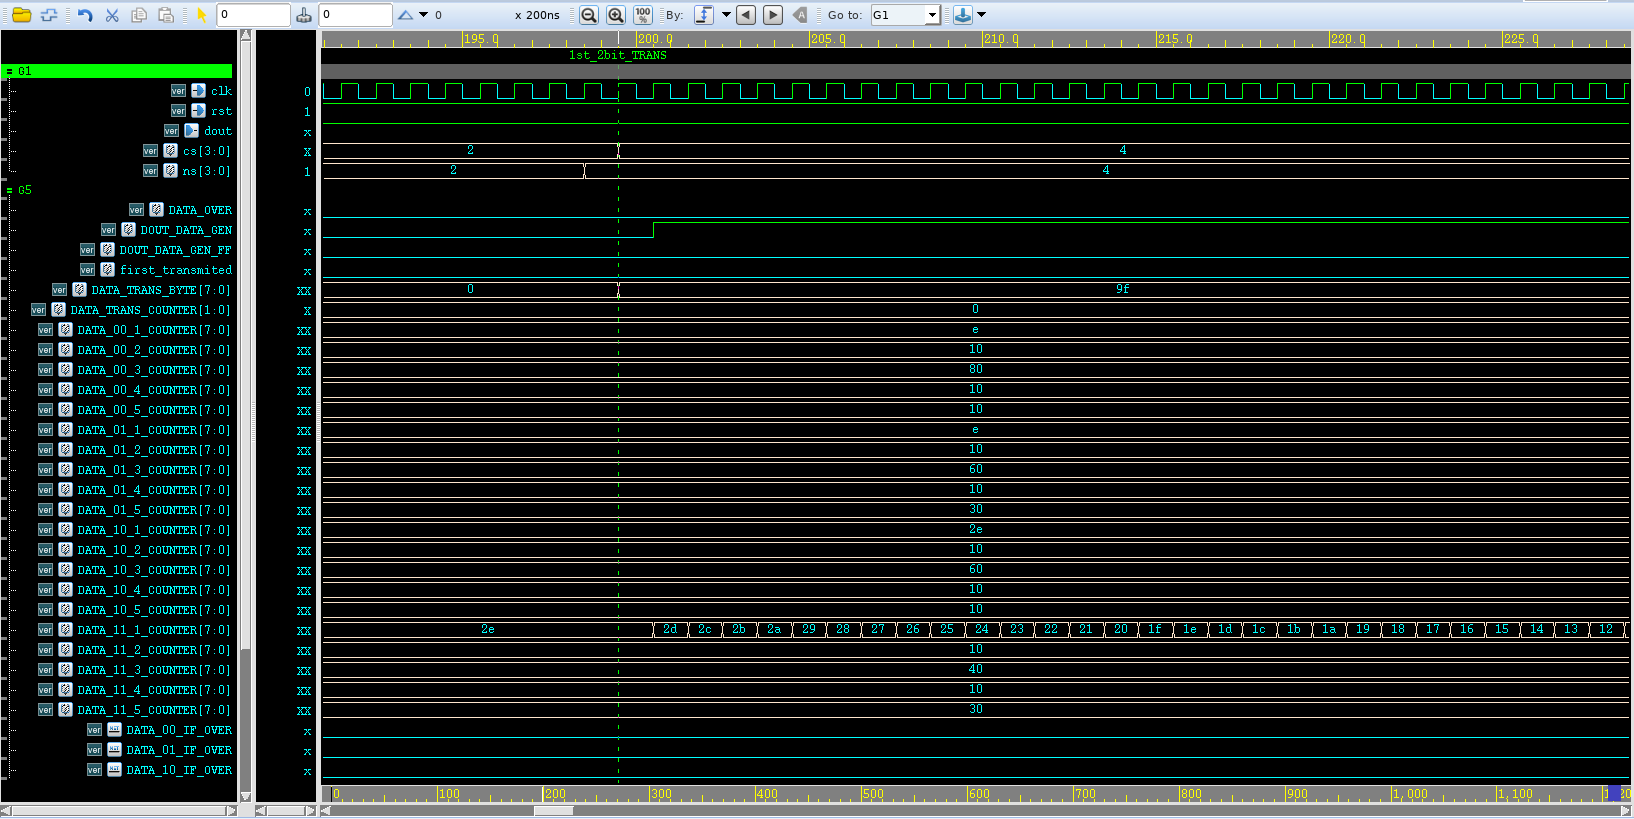Screen dimensions: 1634x819
Task: Select DATA_11_1_COUNTER[7:0] signal
Action: 154,630
